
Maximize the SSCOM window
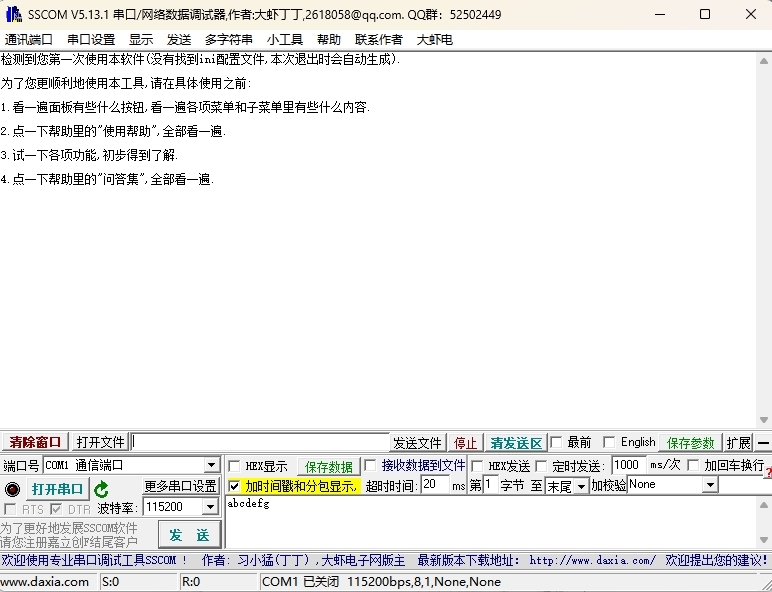click(705, 14)
